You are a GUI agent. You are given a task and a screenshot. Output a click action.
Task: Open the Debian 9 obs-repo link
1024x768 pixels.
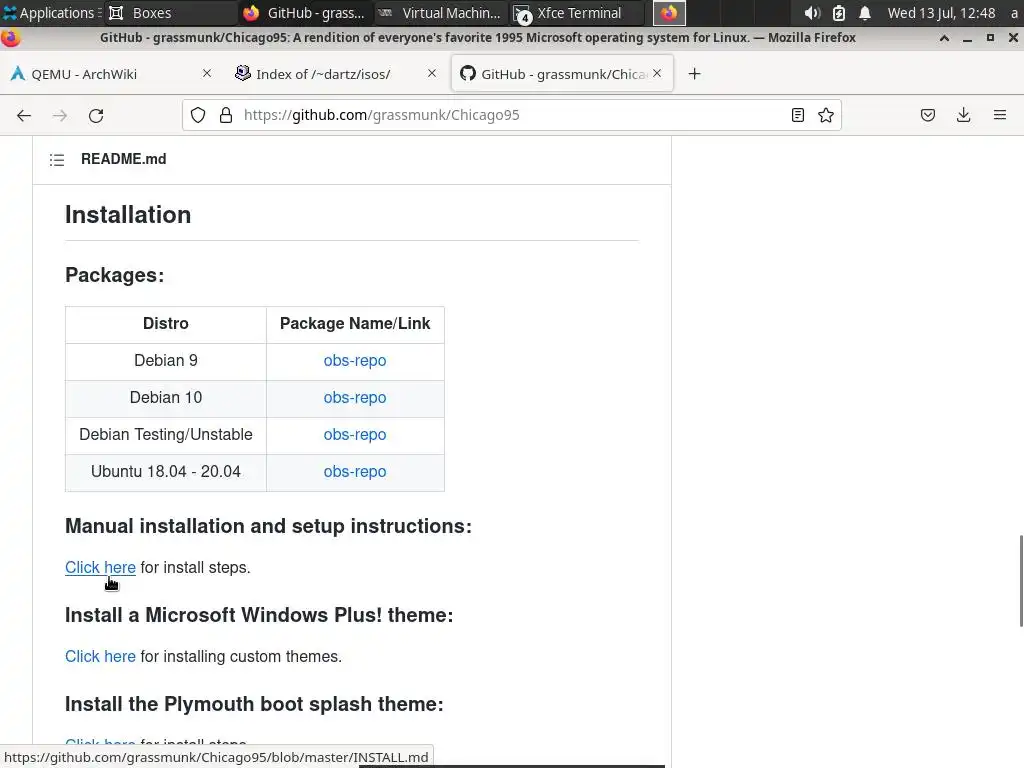[x=355, y=360]
